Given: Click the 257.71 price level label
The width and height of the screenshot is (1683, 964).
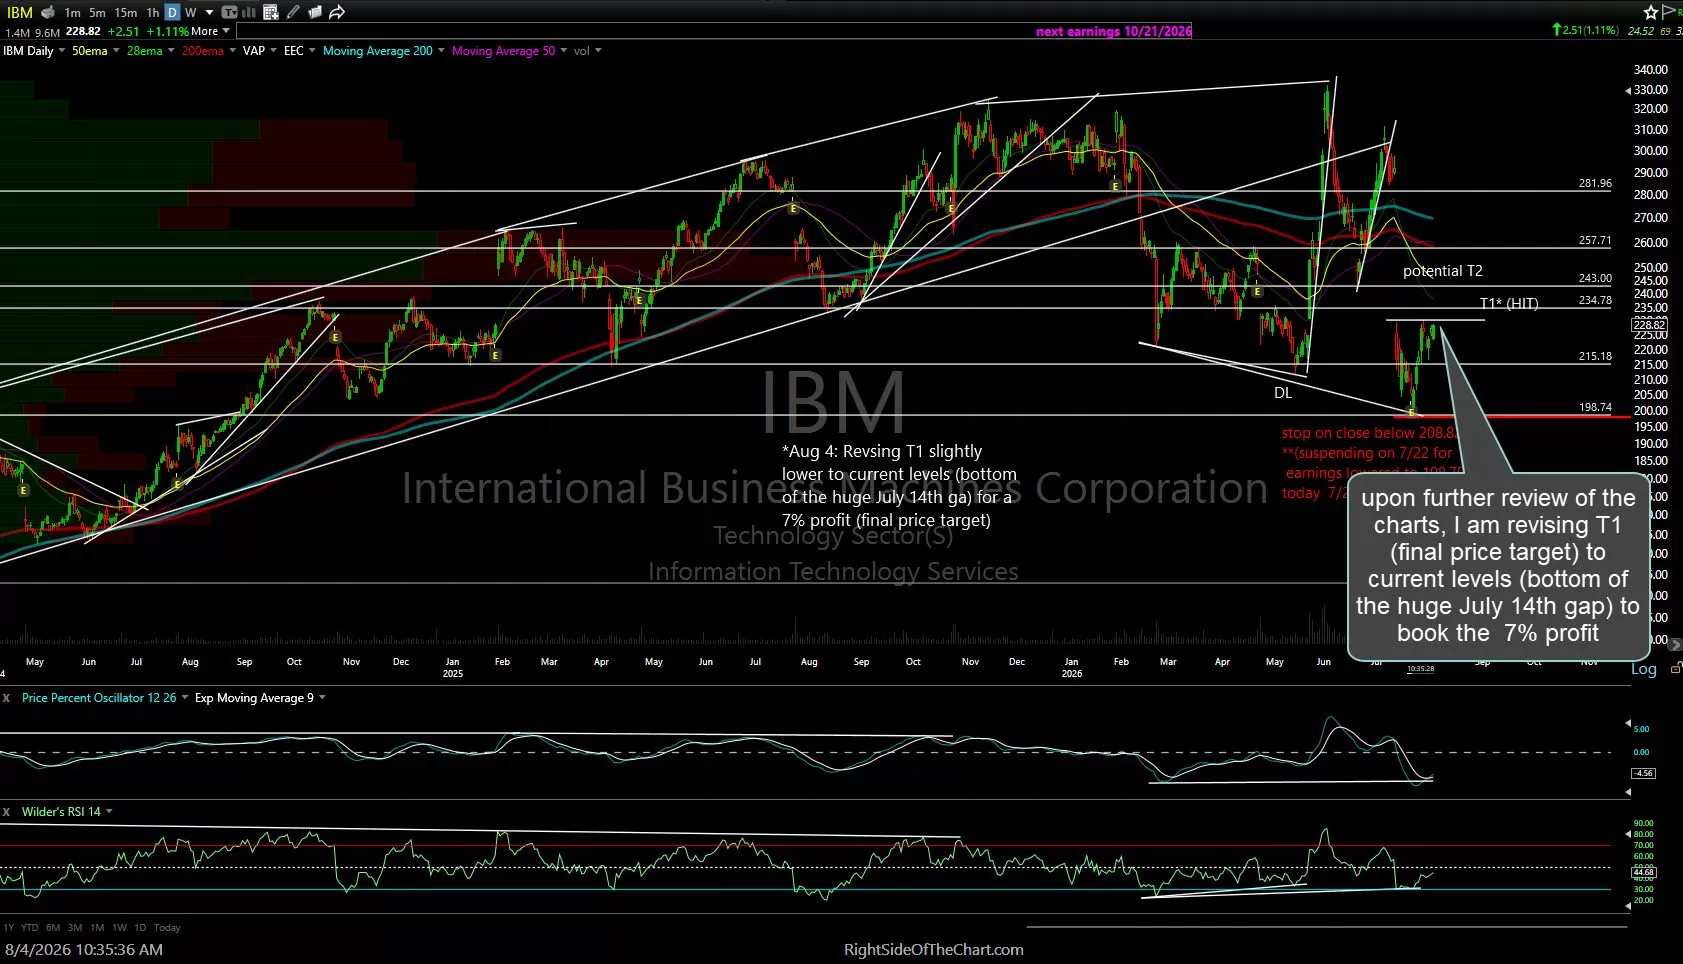Looking at the screenshot, I should 1595,240.
